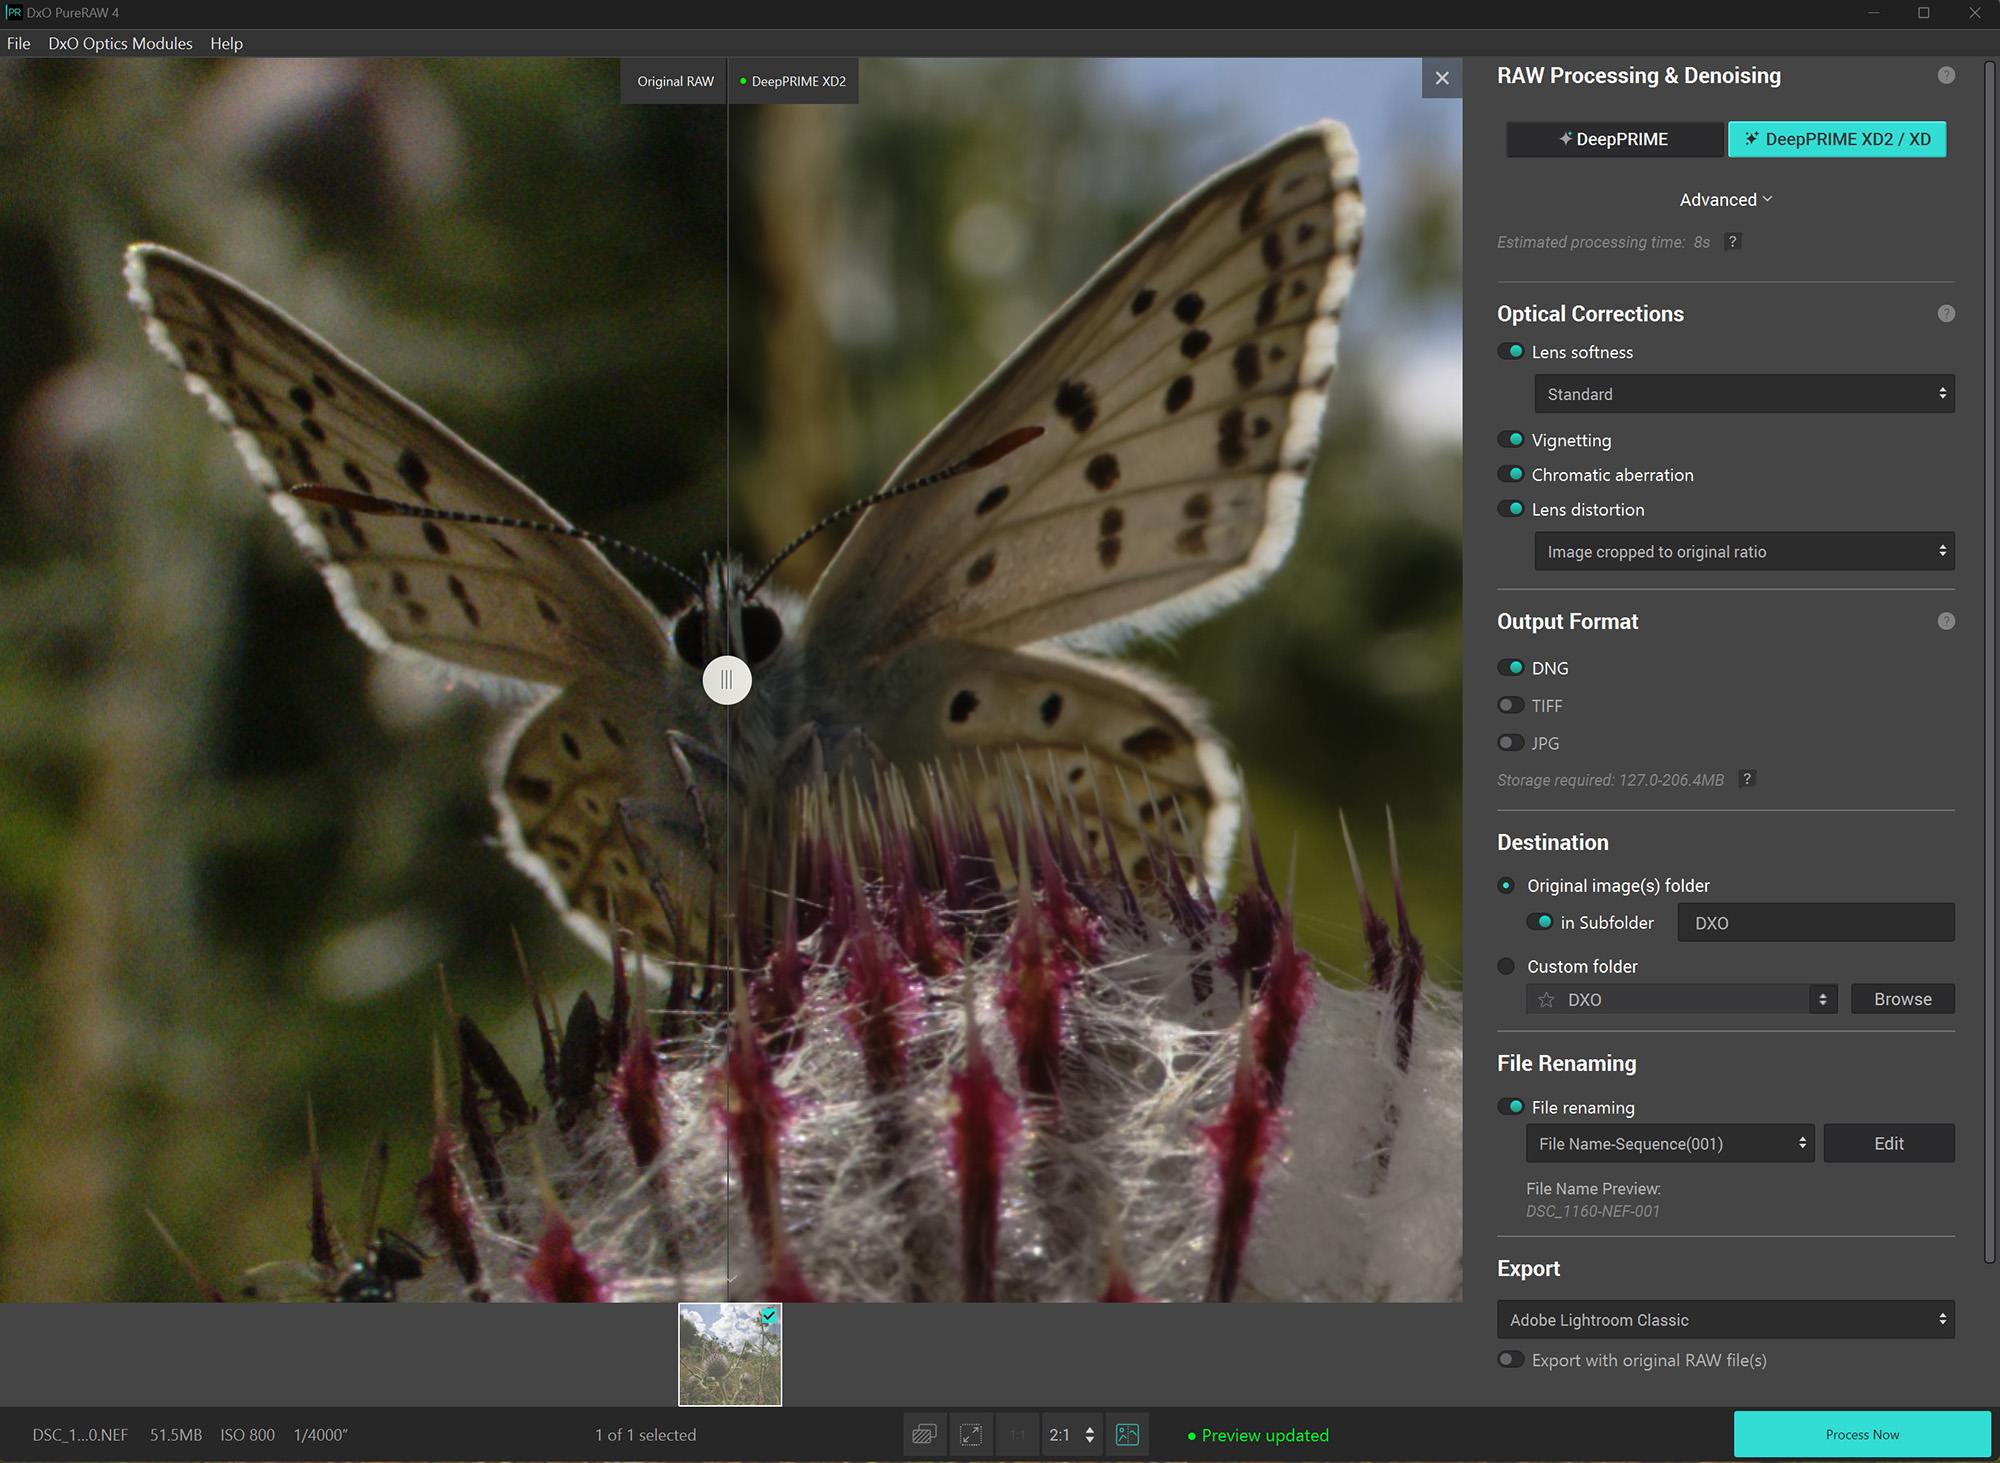Click the Browse button
2000x1463 pixels.
pos(1902,1000)
